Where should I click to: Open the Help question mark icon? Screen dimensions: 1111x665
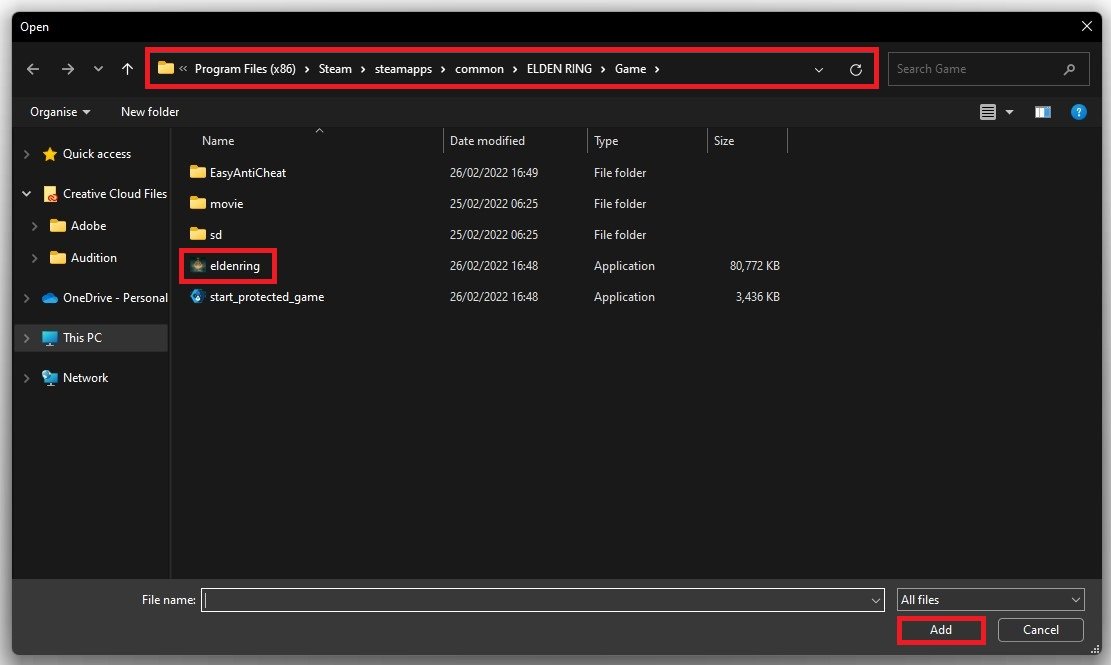pyautogui.click(x=1078, y=112)
